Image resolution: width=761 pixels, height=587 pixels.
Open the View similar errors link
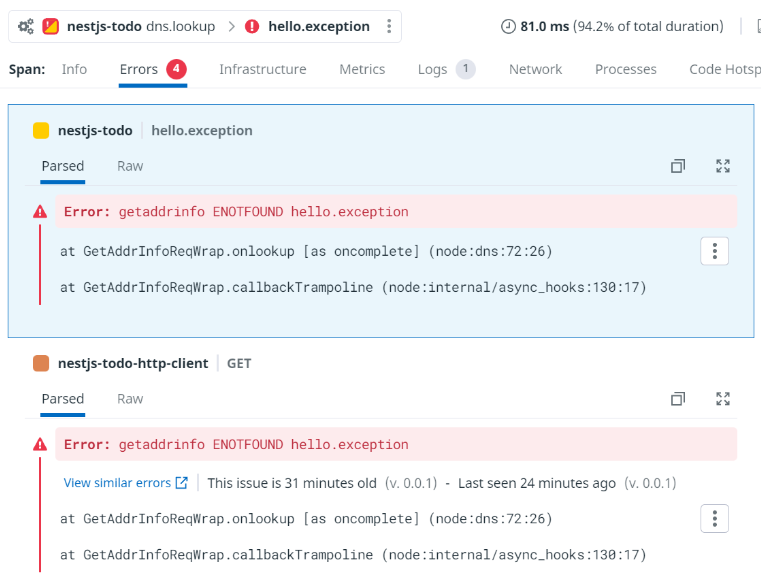(117, 483)
